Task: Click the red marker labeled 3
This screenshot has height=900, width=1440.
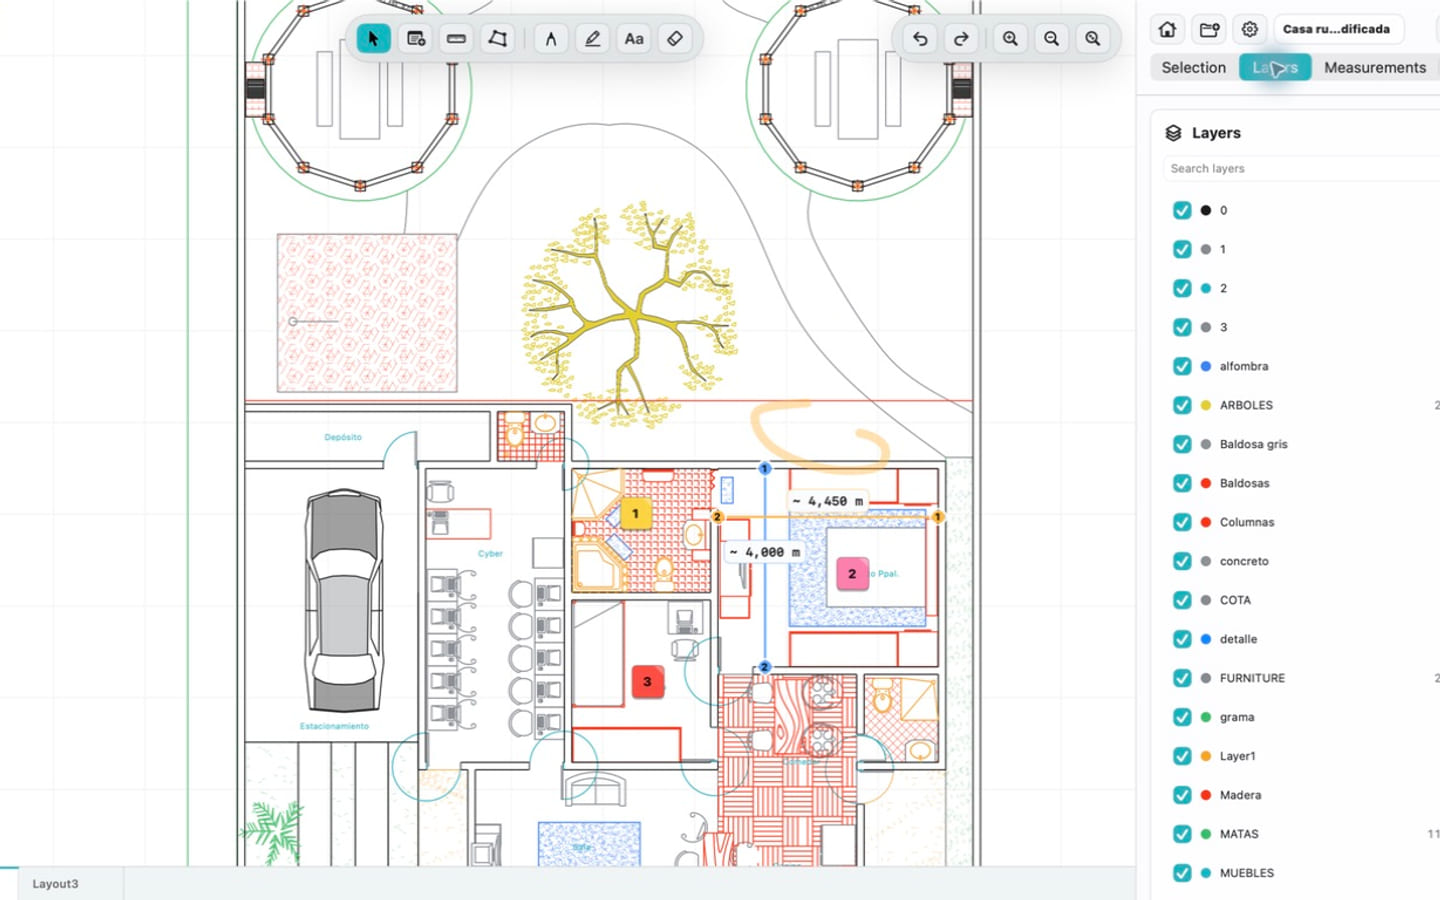Action: (x=647, y=682)
